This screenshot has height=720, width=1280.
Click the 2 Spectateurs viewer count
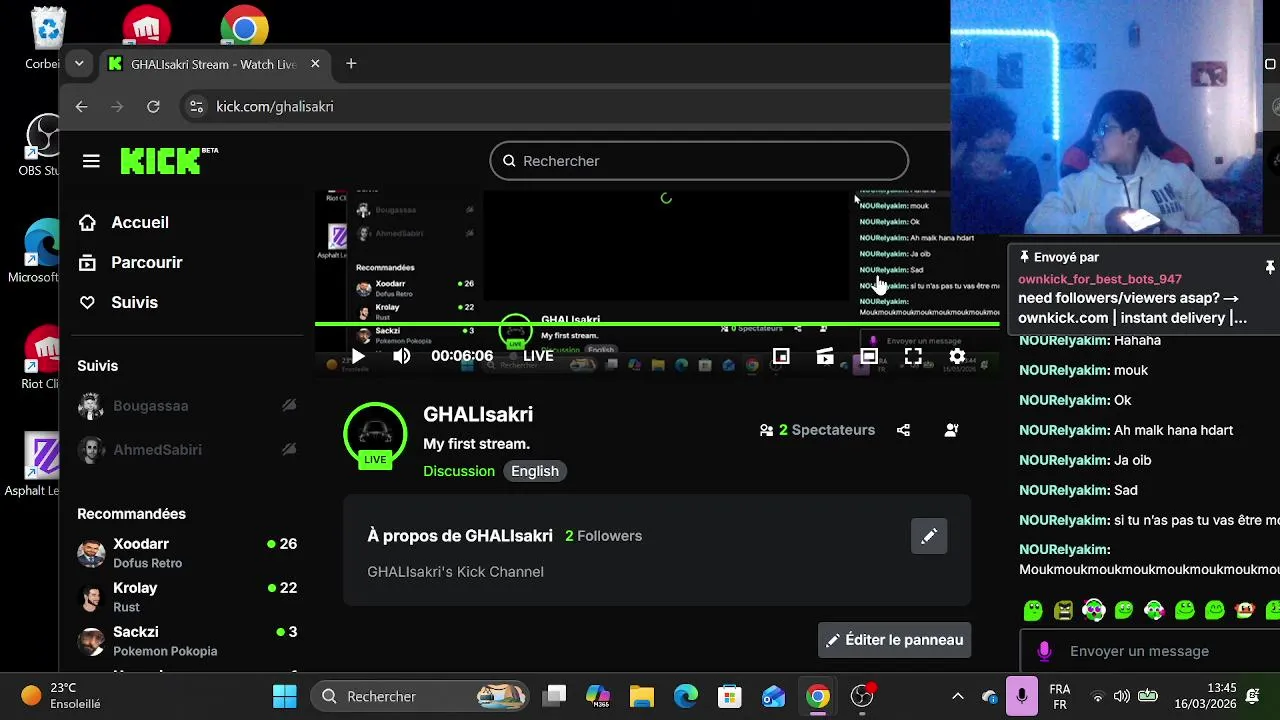(817, 430)
